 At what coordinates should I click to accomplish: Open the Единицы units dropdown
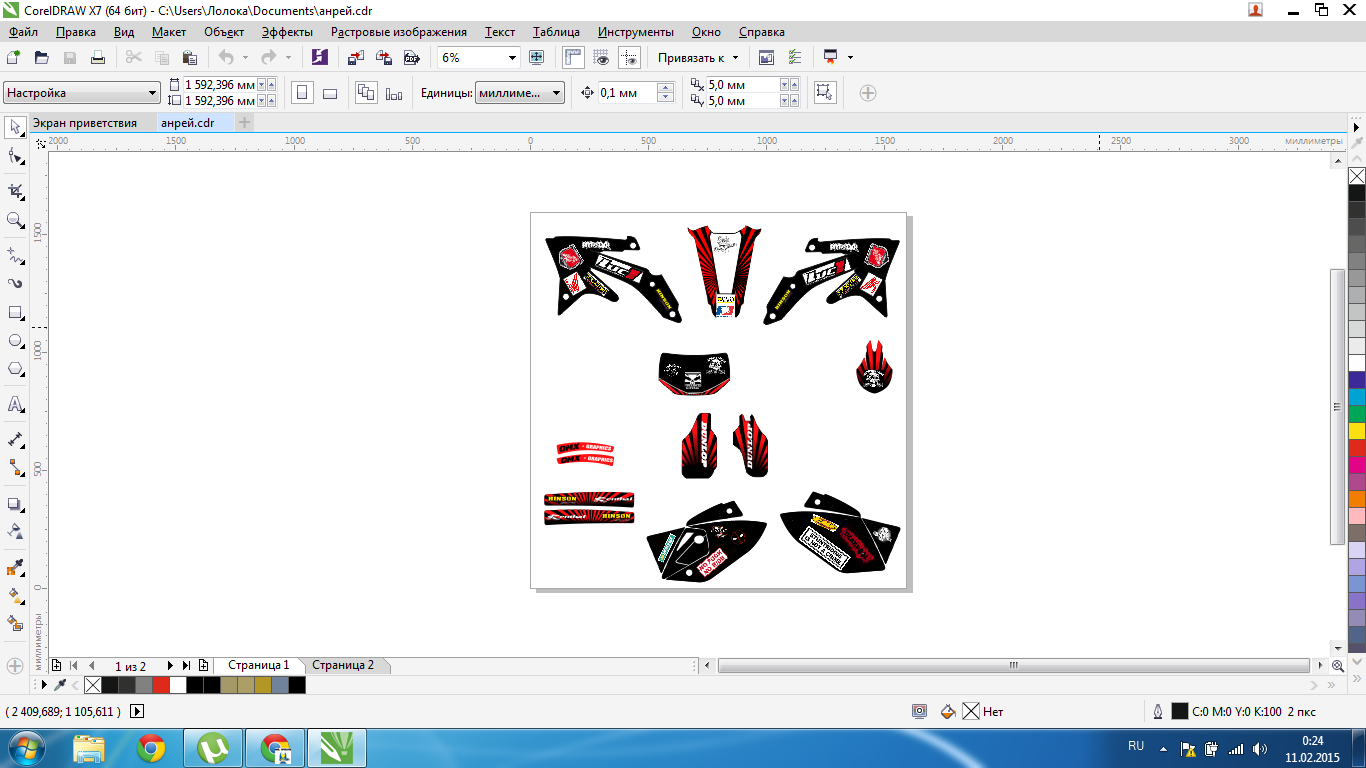(557, 93)
